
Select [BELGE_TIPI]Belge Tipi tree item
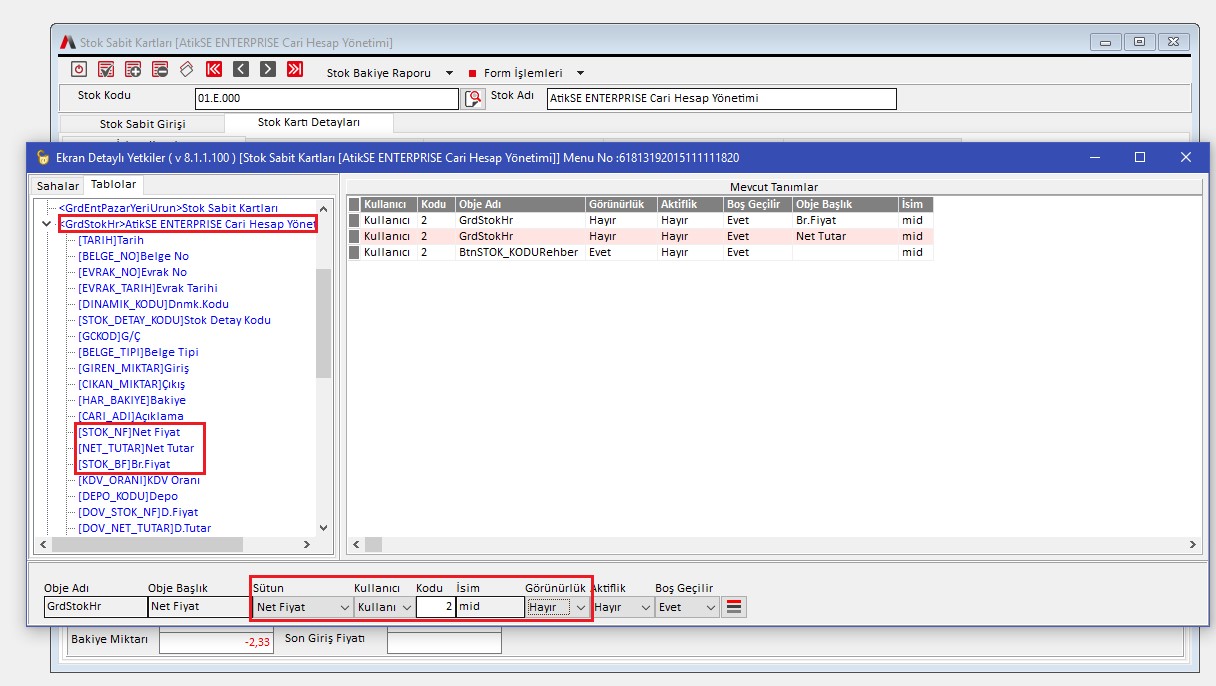(x=138, y=352)
